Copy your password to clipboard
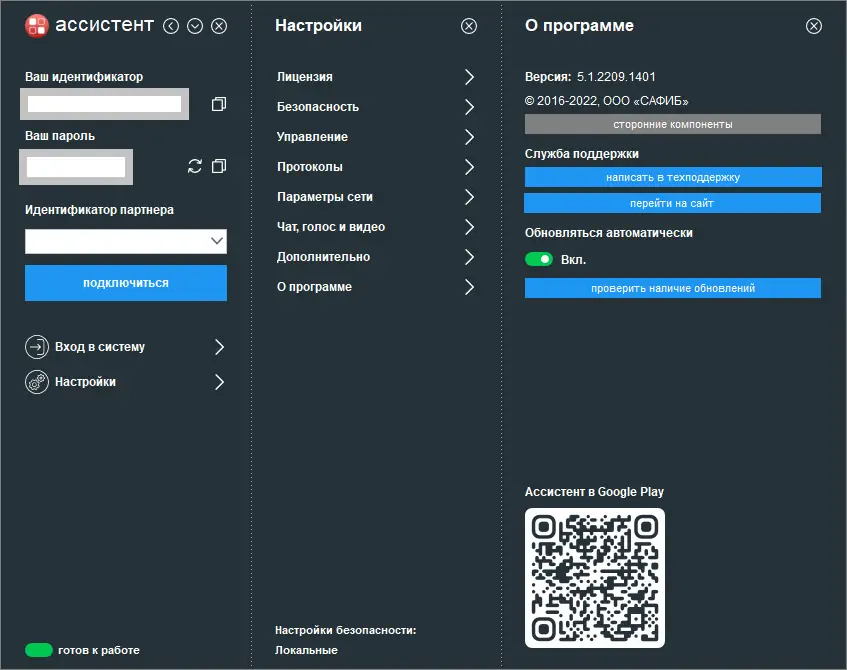The image size is (847, 670). coord(219,166)
